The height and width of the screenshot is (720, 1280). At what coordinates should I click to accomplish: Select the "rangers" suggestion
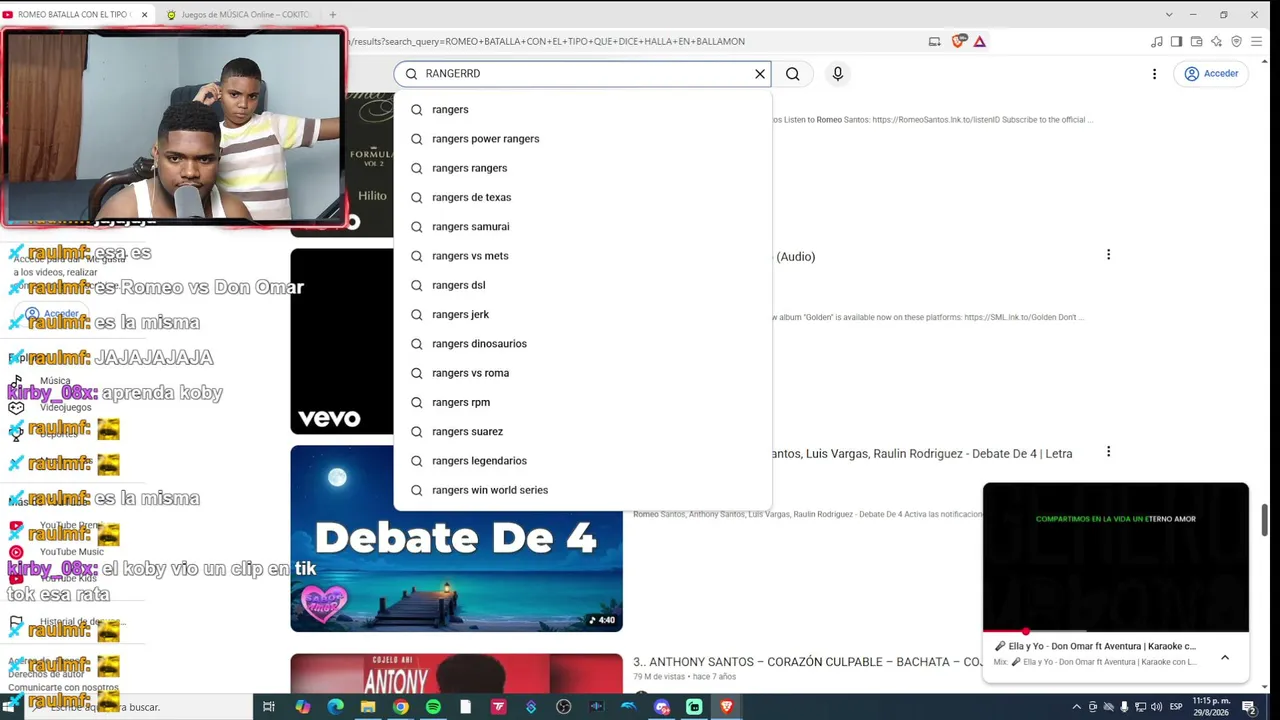coord(583,109)
